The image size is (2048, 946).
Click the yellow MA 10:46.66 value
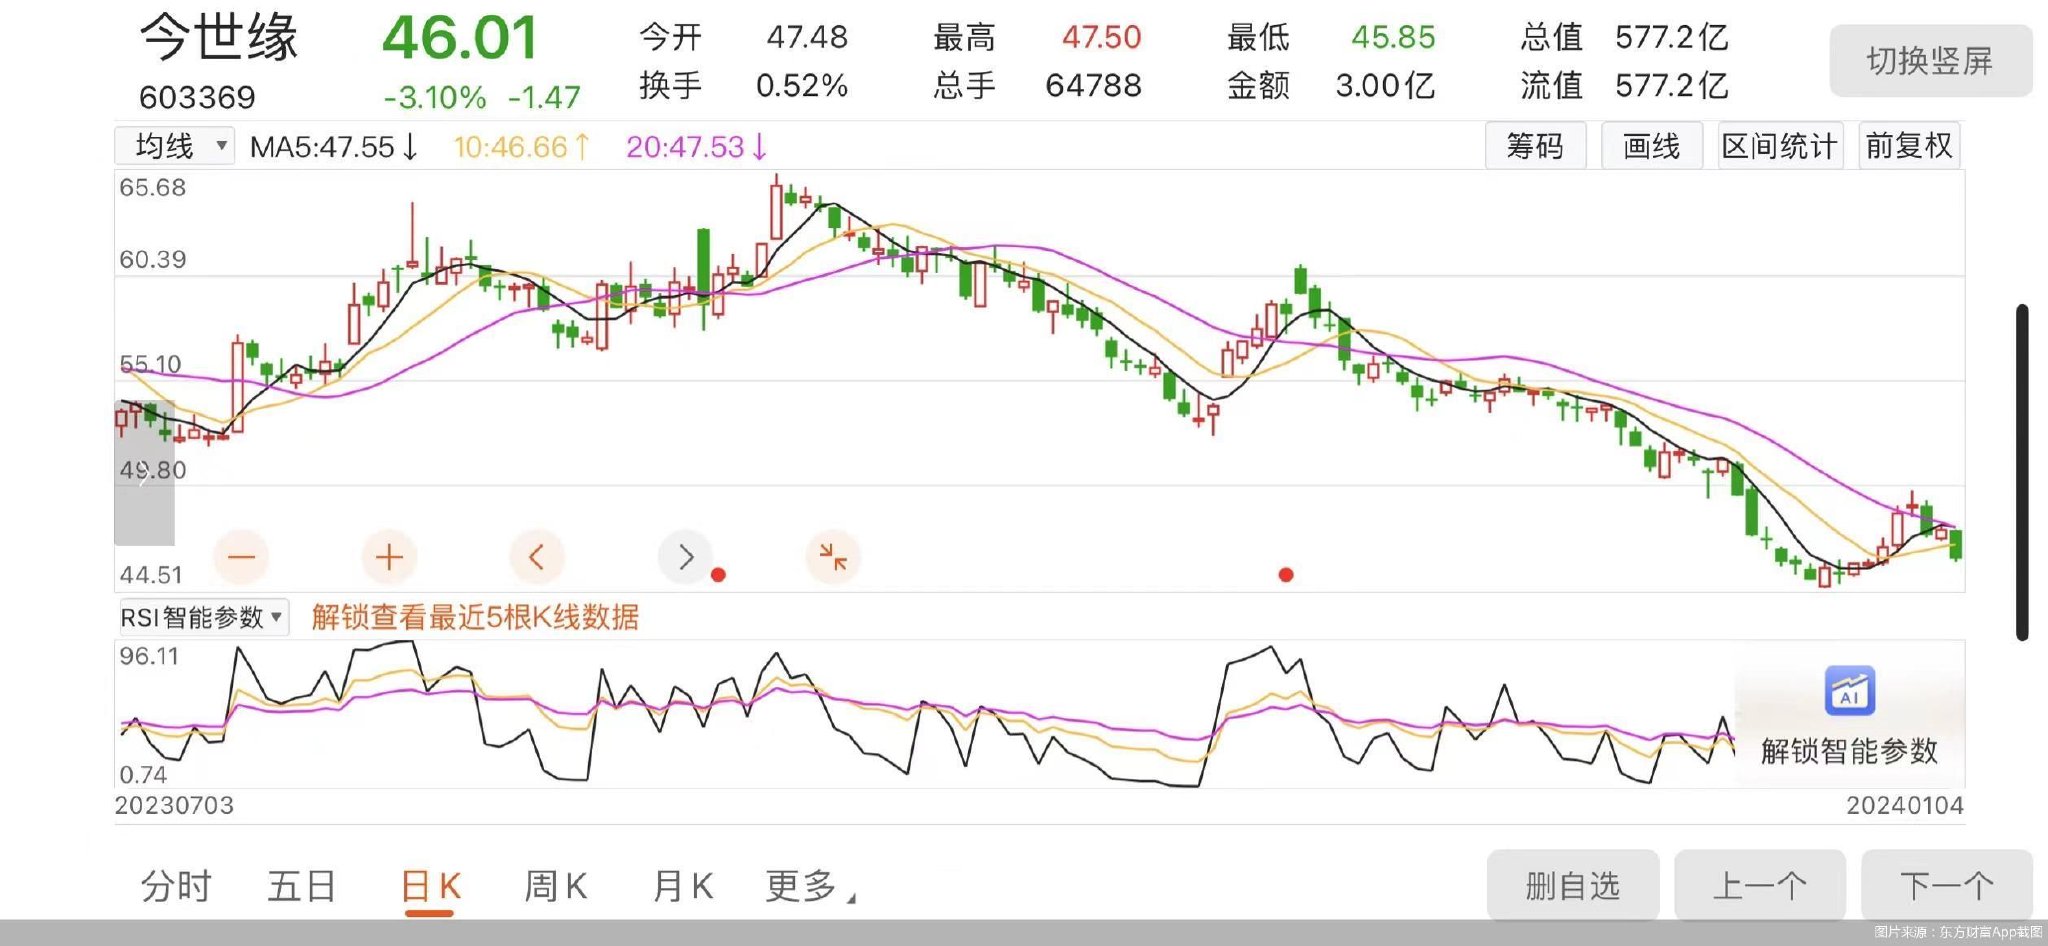(522, 147)
